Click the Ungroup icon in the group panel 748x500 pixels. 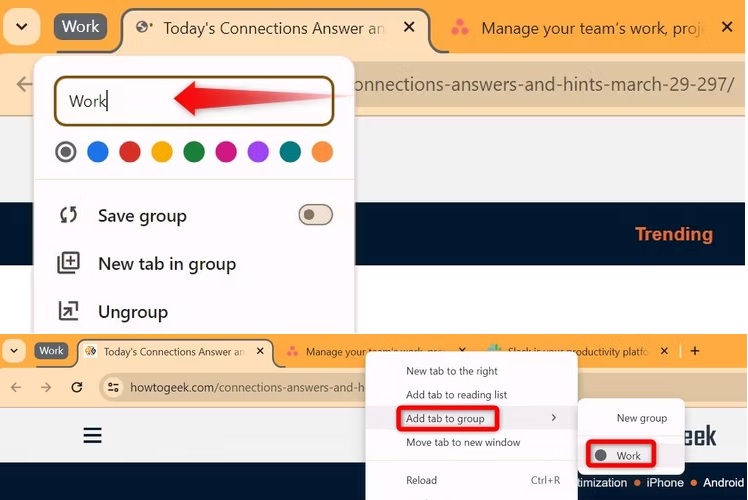68,312
